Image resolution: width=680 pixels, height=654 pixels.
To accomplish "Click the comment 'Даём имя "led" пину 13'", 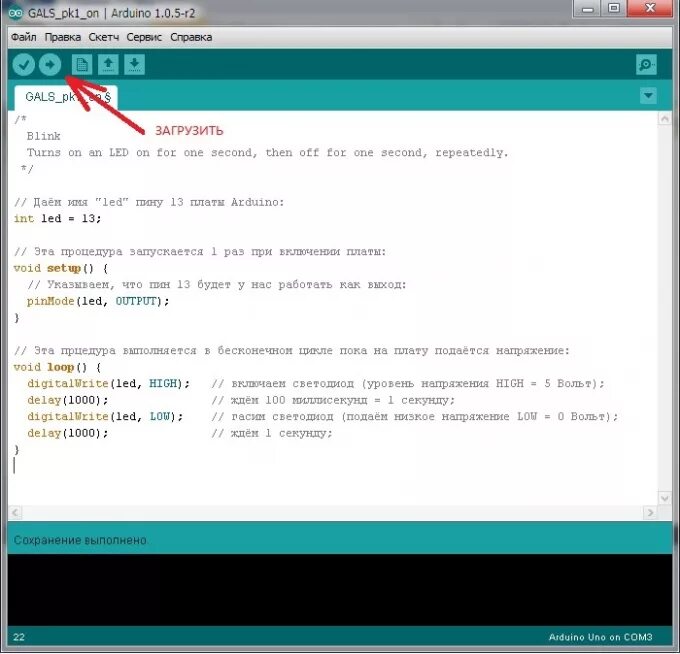I will tap(149, 203).
